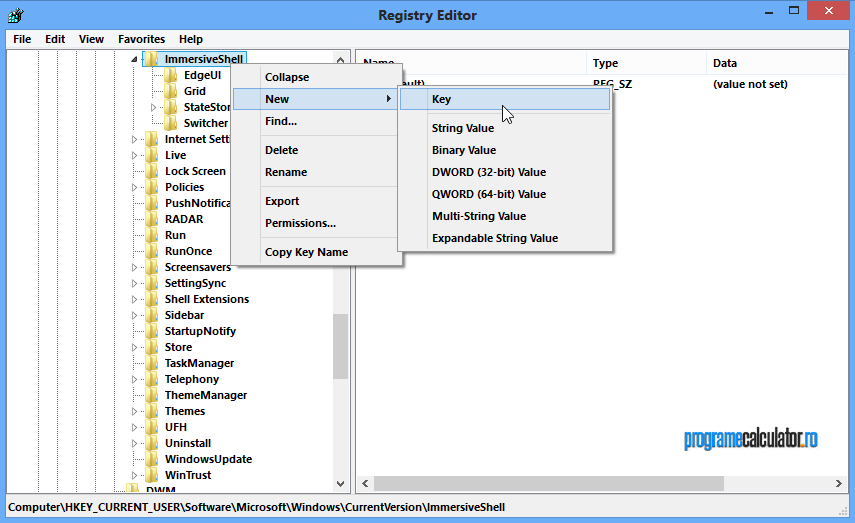Click the Live key folder icon
The height and width of the screenshot is (523, 855).
[152, 155]
